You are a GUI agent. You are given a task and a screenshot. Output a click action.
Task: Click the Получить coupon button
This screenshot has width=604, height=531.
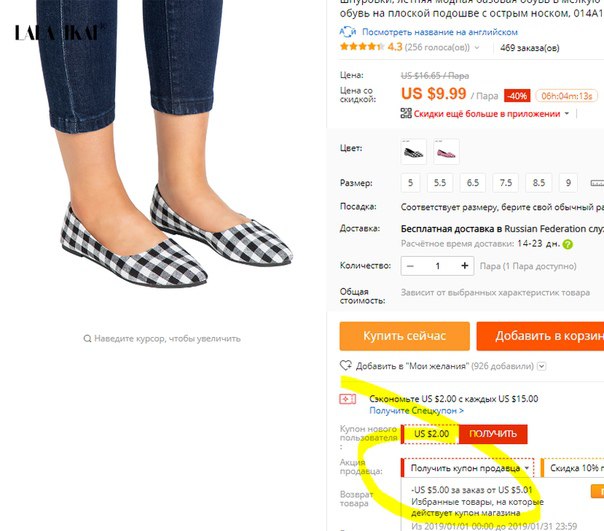[x=493, y=434]
